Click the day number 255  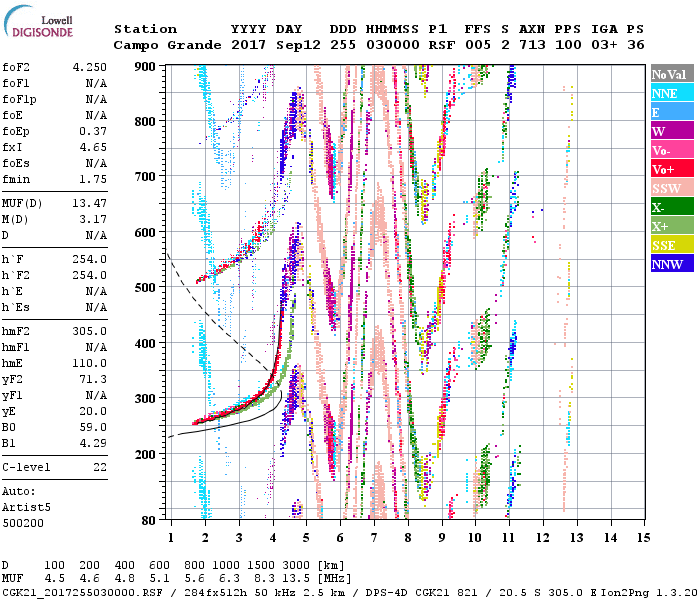[343, 45]
